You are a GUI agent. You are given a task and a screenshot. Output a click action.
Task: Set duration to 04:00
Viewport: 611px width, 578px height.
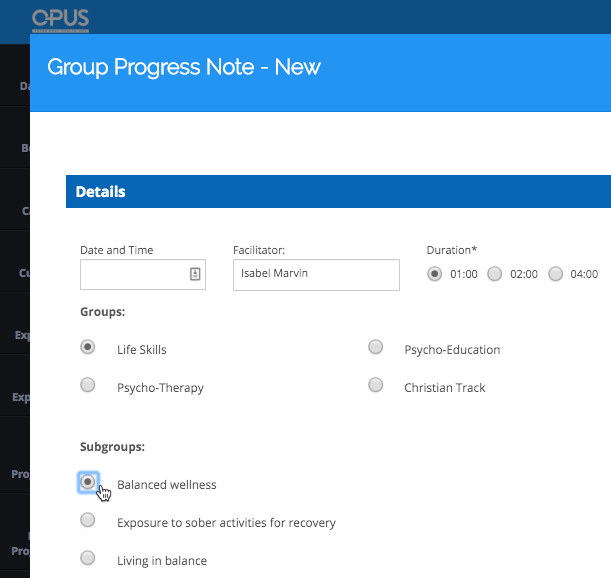click(x=556, y=274)
